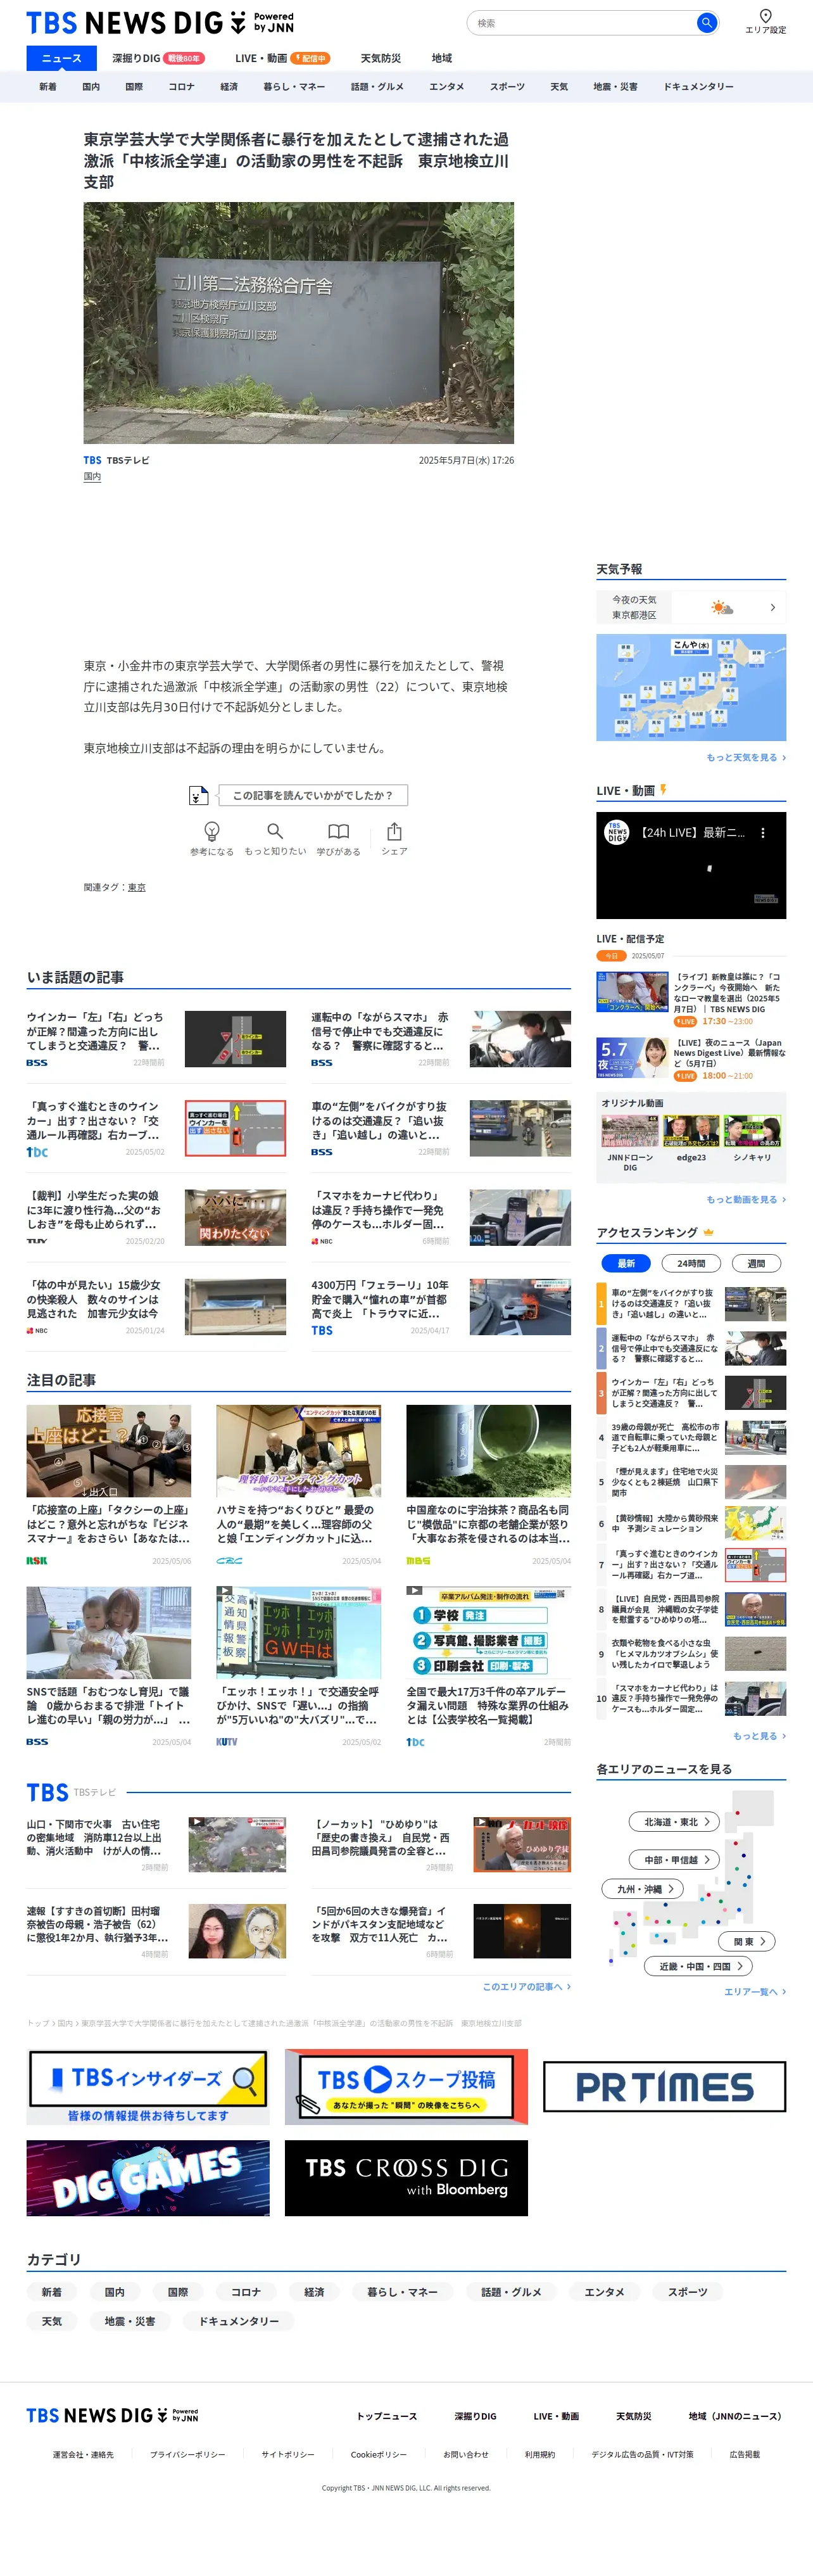Open the エリア設定 location pin icon

coord(765,16)
